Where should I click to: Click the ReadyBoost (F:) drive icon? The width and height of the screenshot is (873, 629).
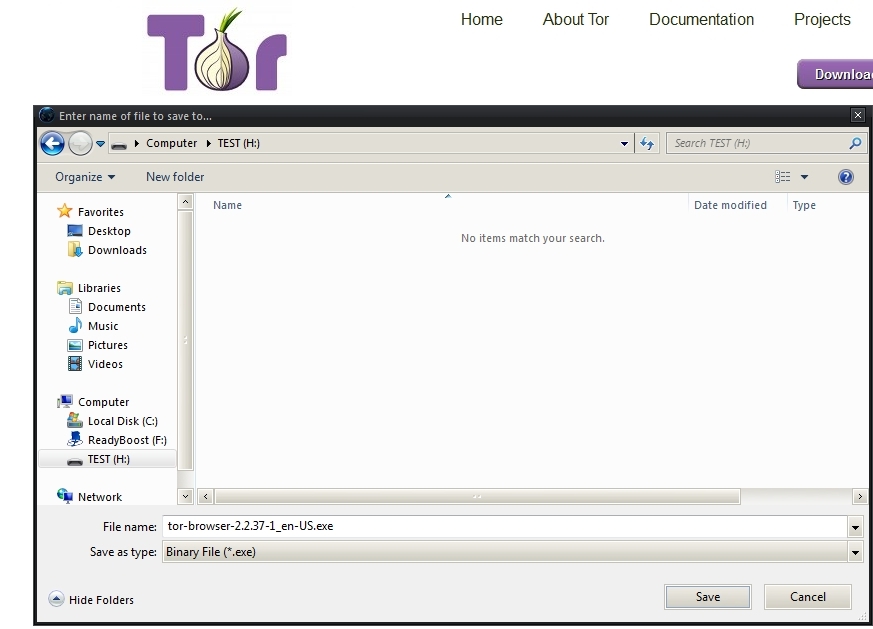point(75,439)
